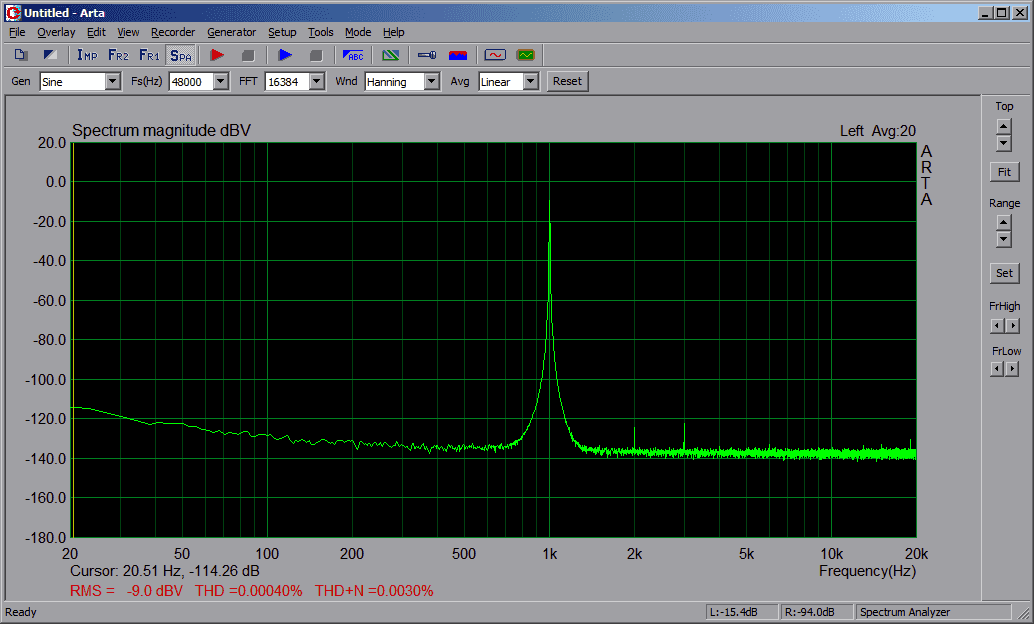This screenshot has height=624, width=1034.
Task: Click the ABC text overlay icon
Action: pos(353,55)
